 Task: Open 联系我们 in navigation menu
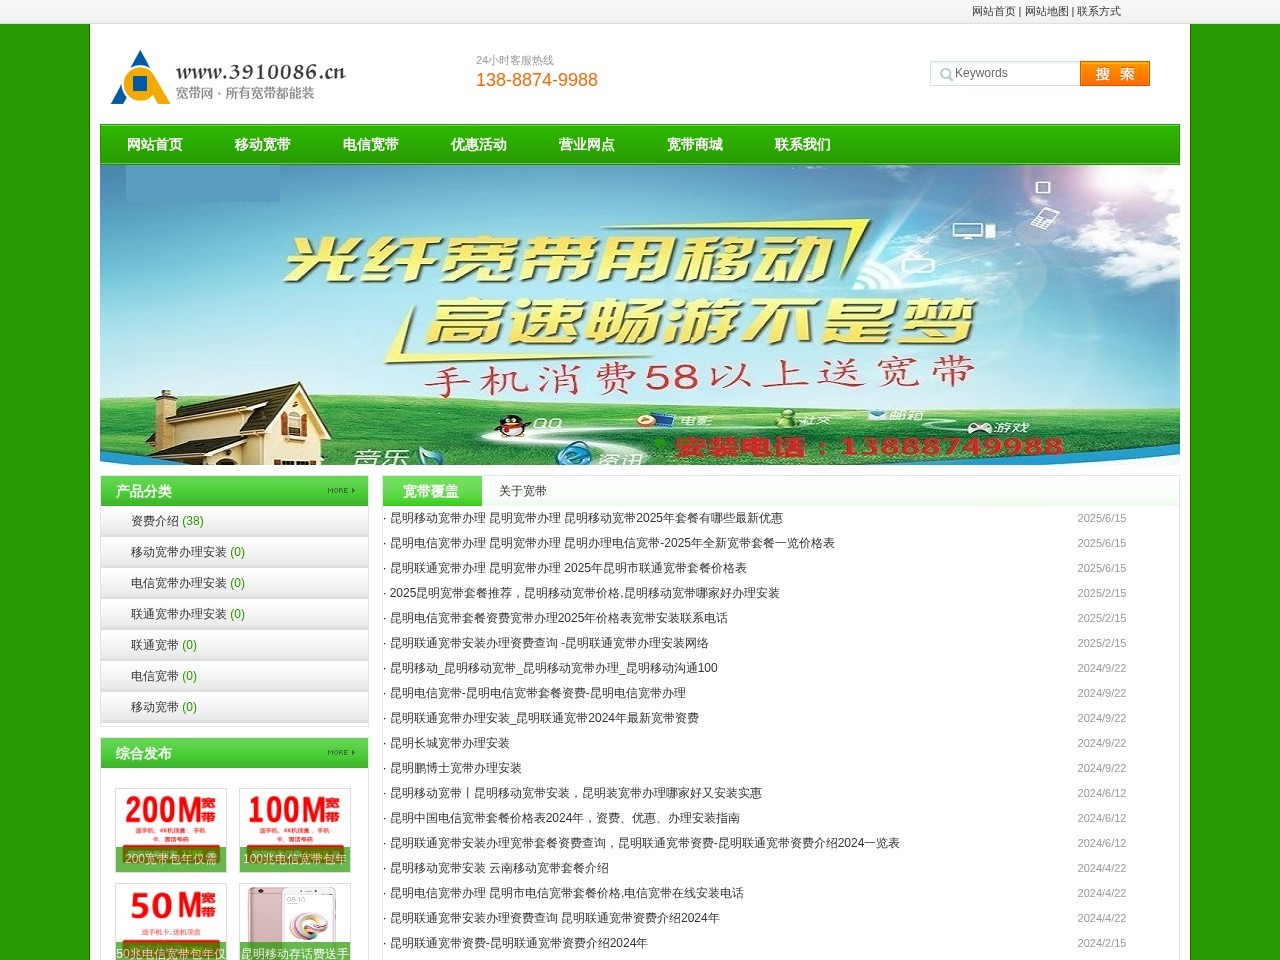pos(802,145)
